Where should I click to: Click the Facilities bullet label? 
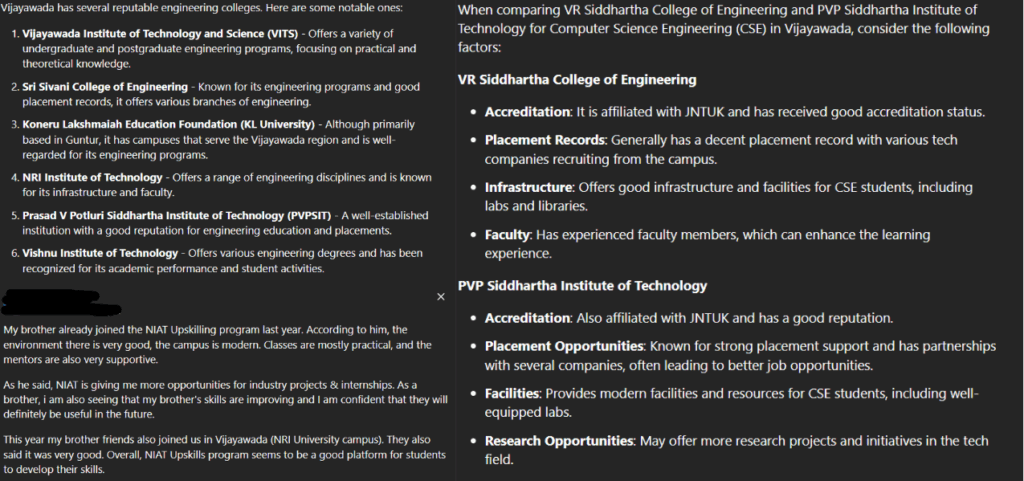[x=516, y=393]
